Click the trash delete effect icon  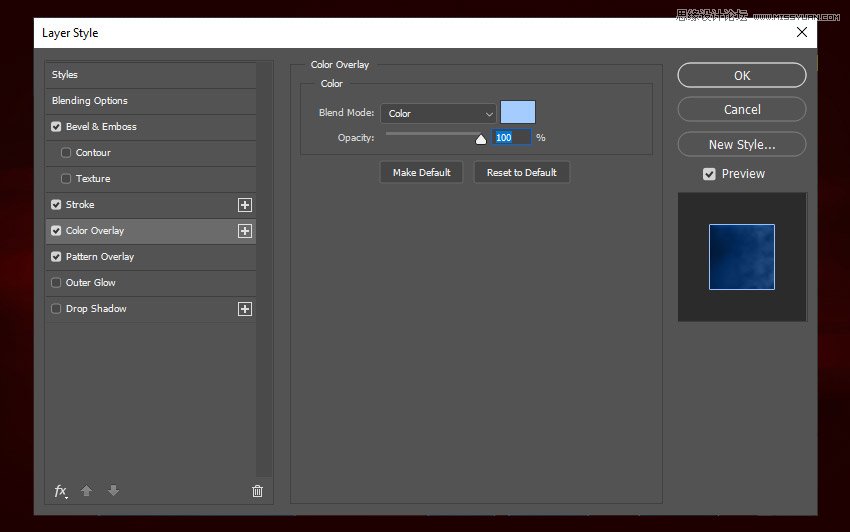click(x=257, y=491)
